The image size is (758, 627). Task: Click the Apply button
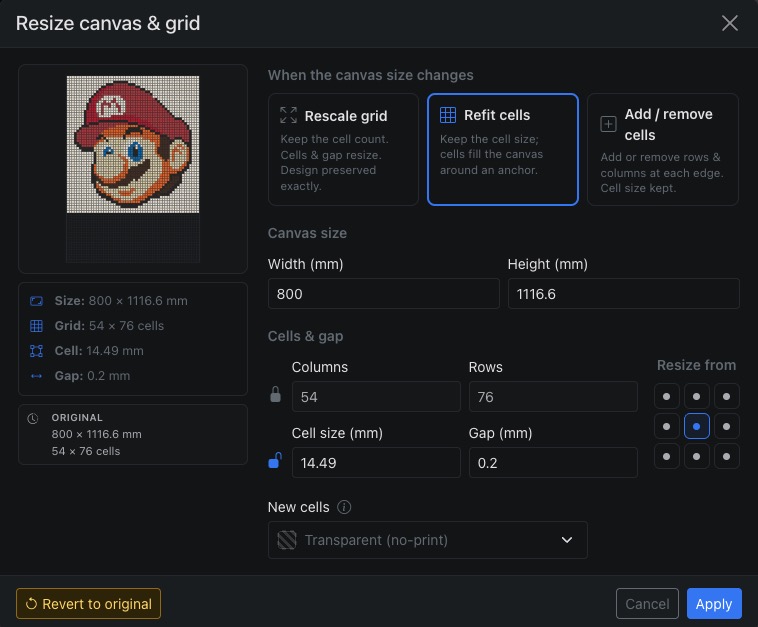pyautogui.click(x=714, y=604)
